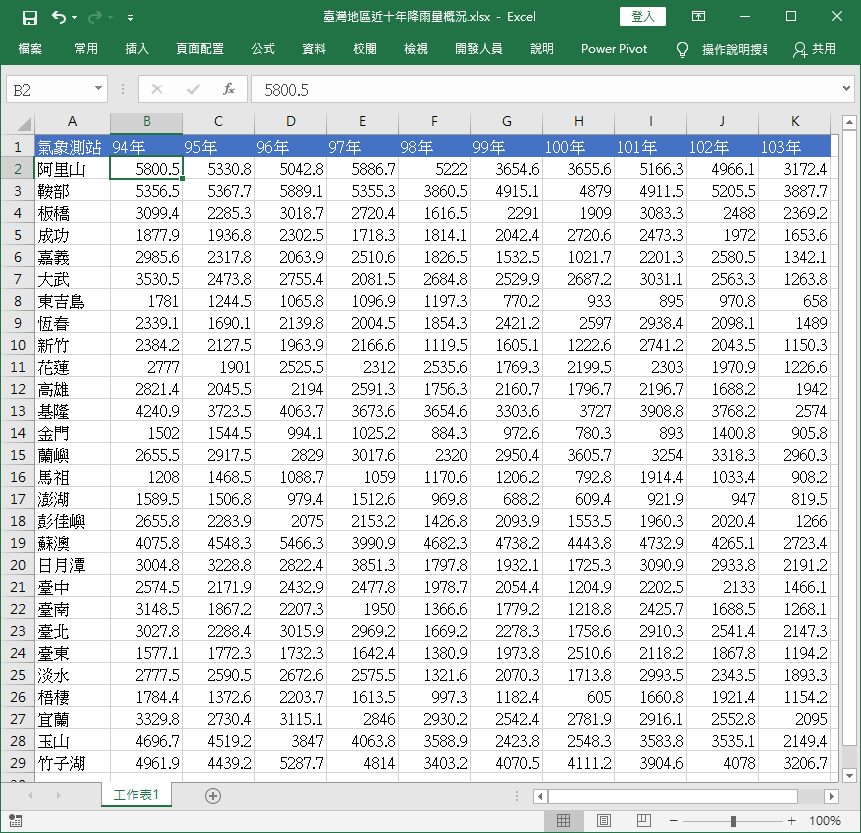The height and width of the screenshot is (833, 861).
Task: Click the Enter checkmark icon in formula bar
Action: tap(193, 89)
